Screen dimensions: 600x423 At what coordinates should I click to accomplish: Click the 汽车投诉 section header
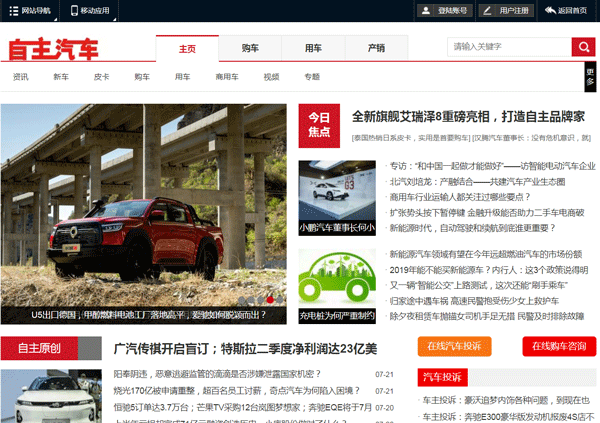[442, 377]
